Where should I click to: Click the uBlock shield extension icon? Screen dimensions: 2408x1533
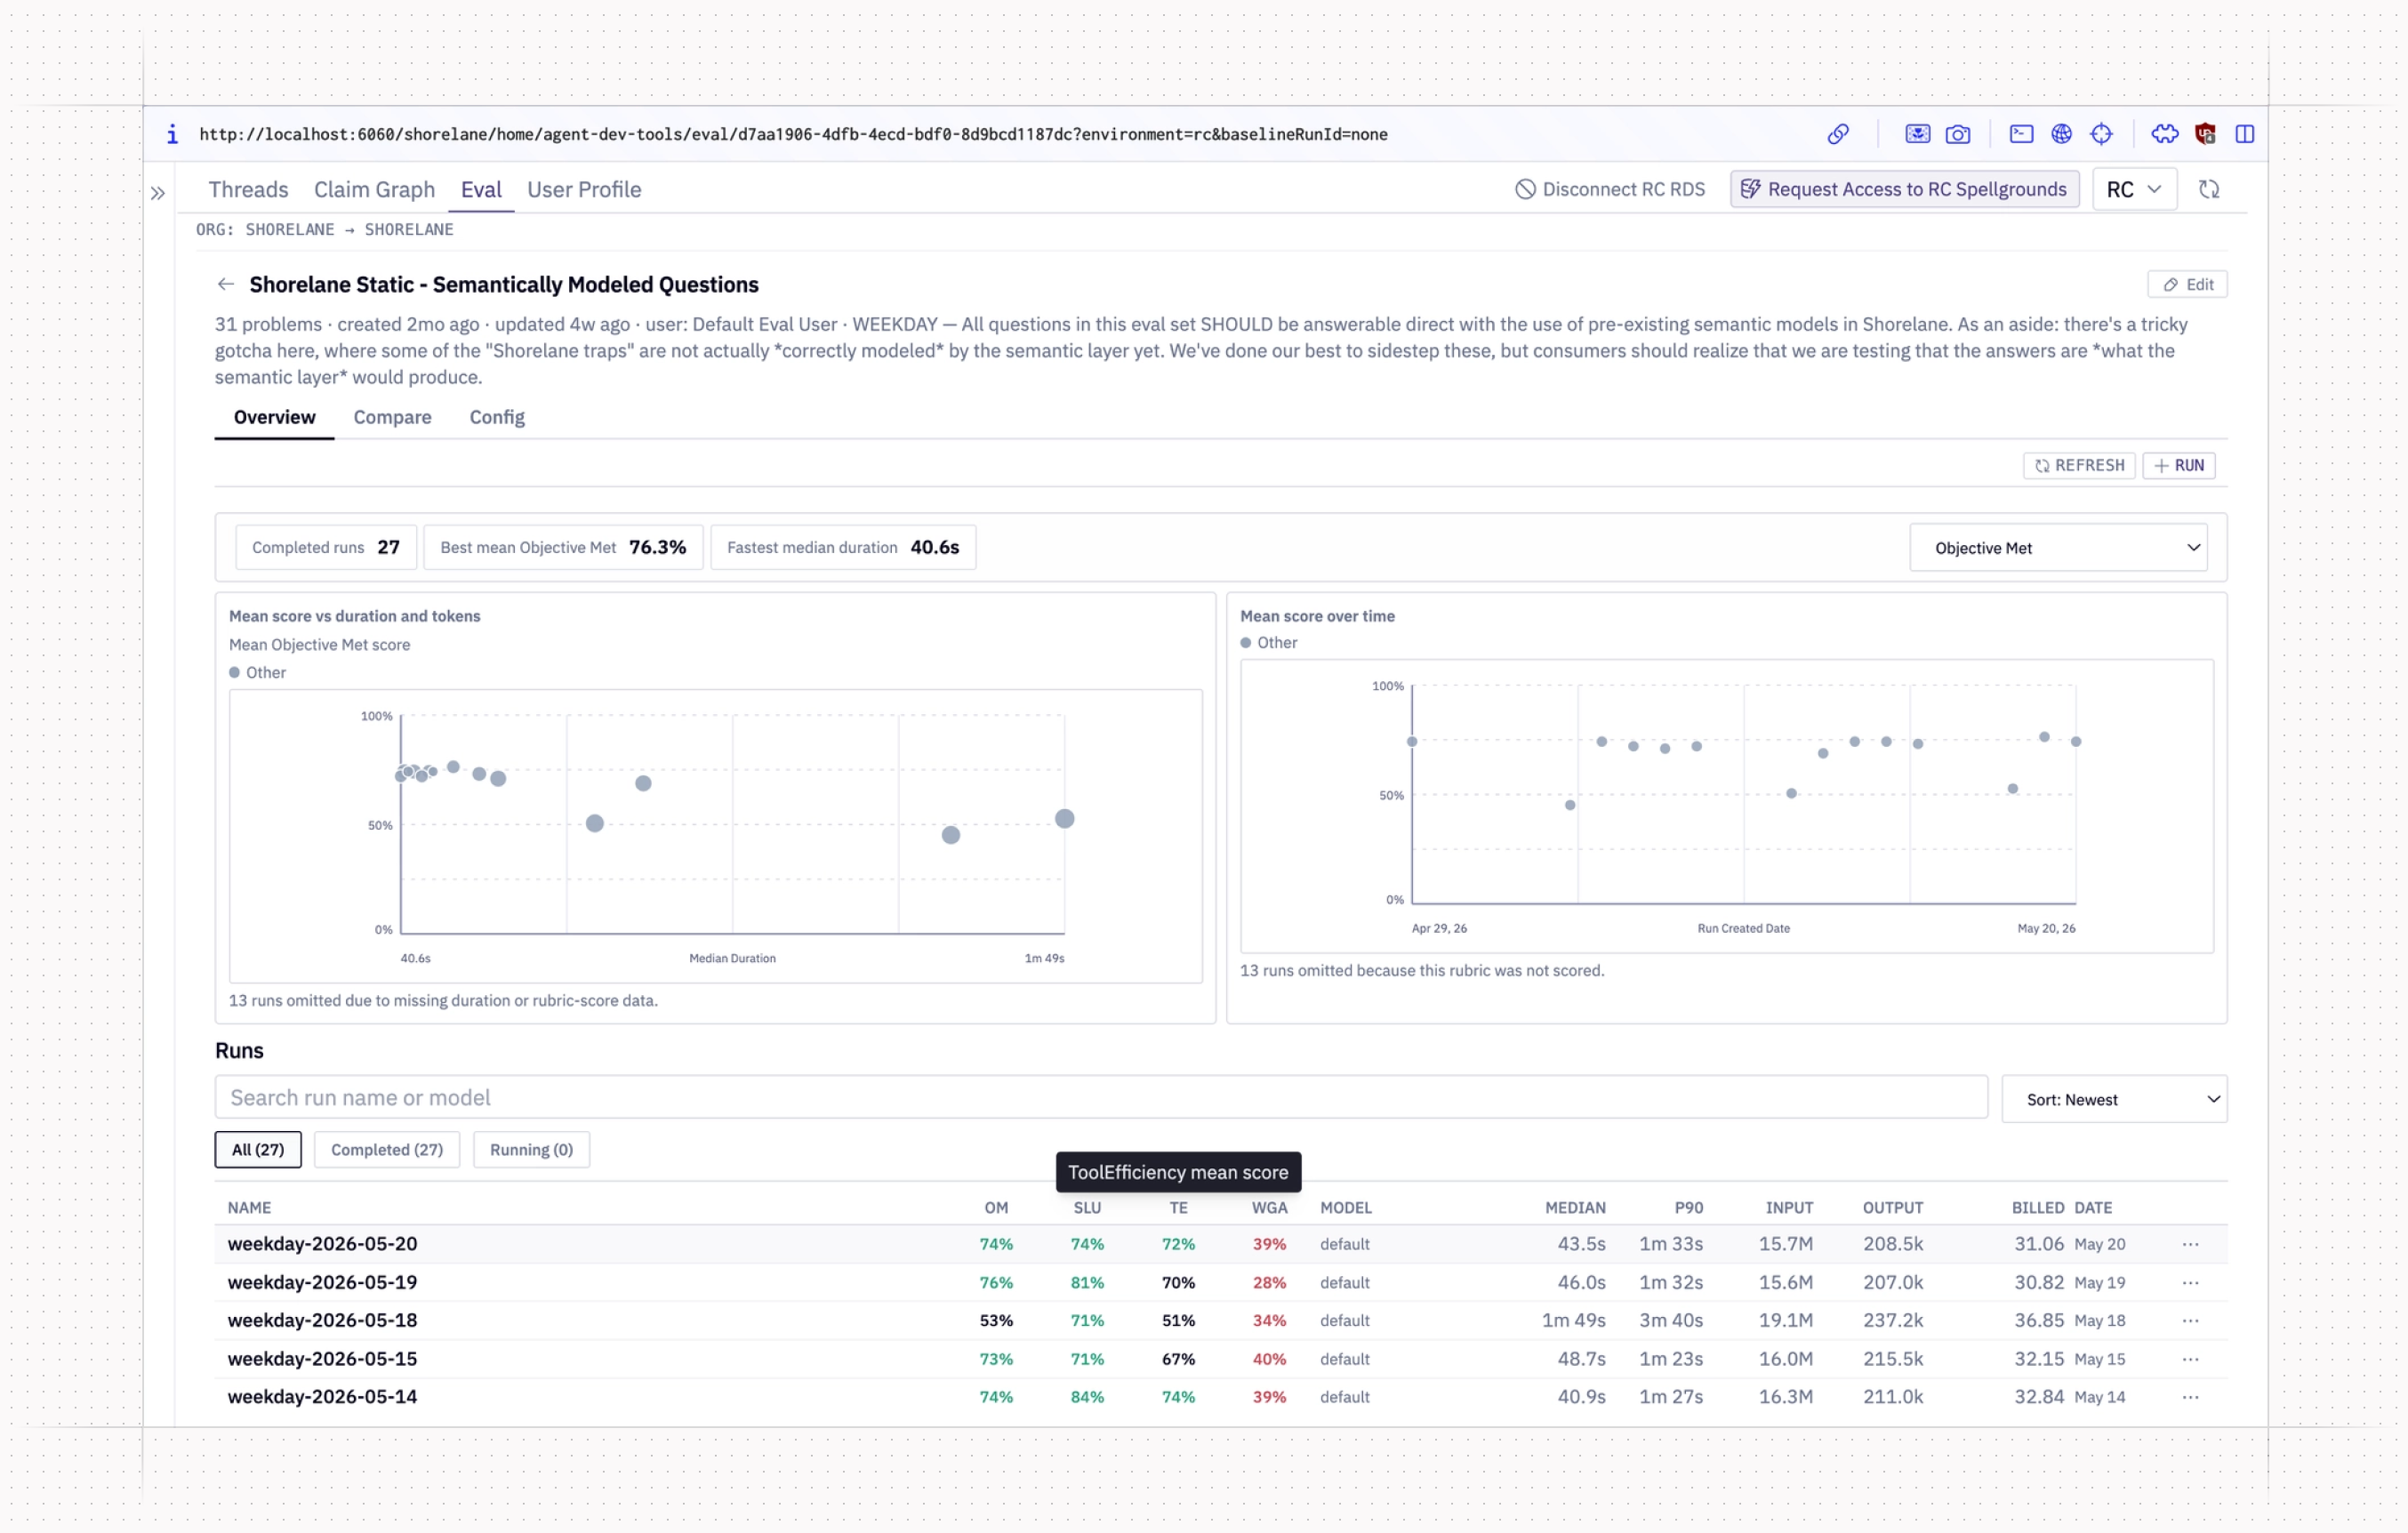[x=2205, y=134]
